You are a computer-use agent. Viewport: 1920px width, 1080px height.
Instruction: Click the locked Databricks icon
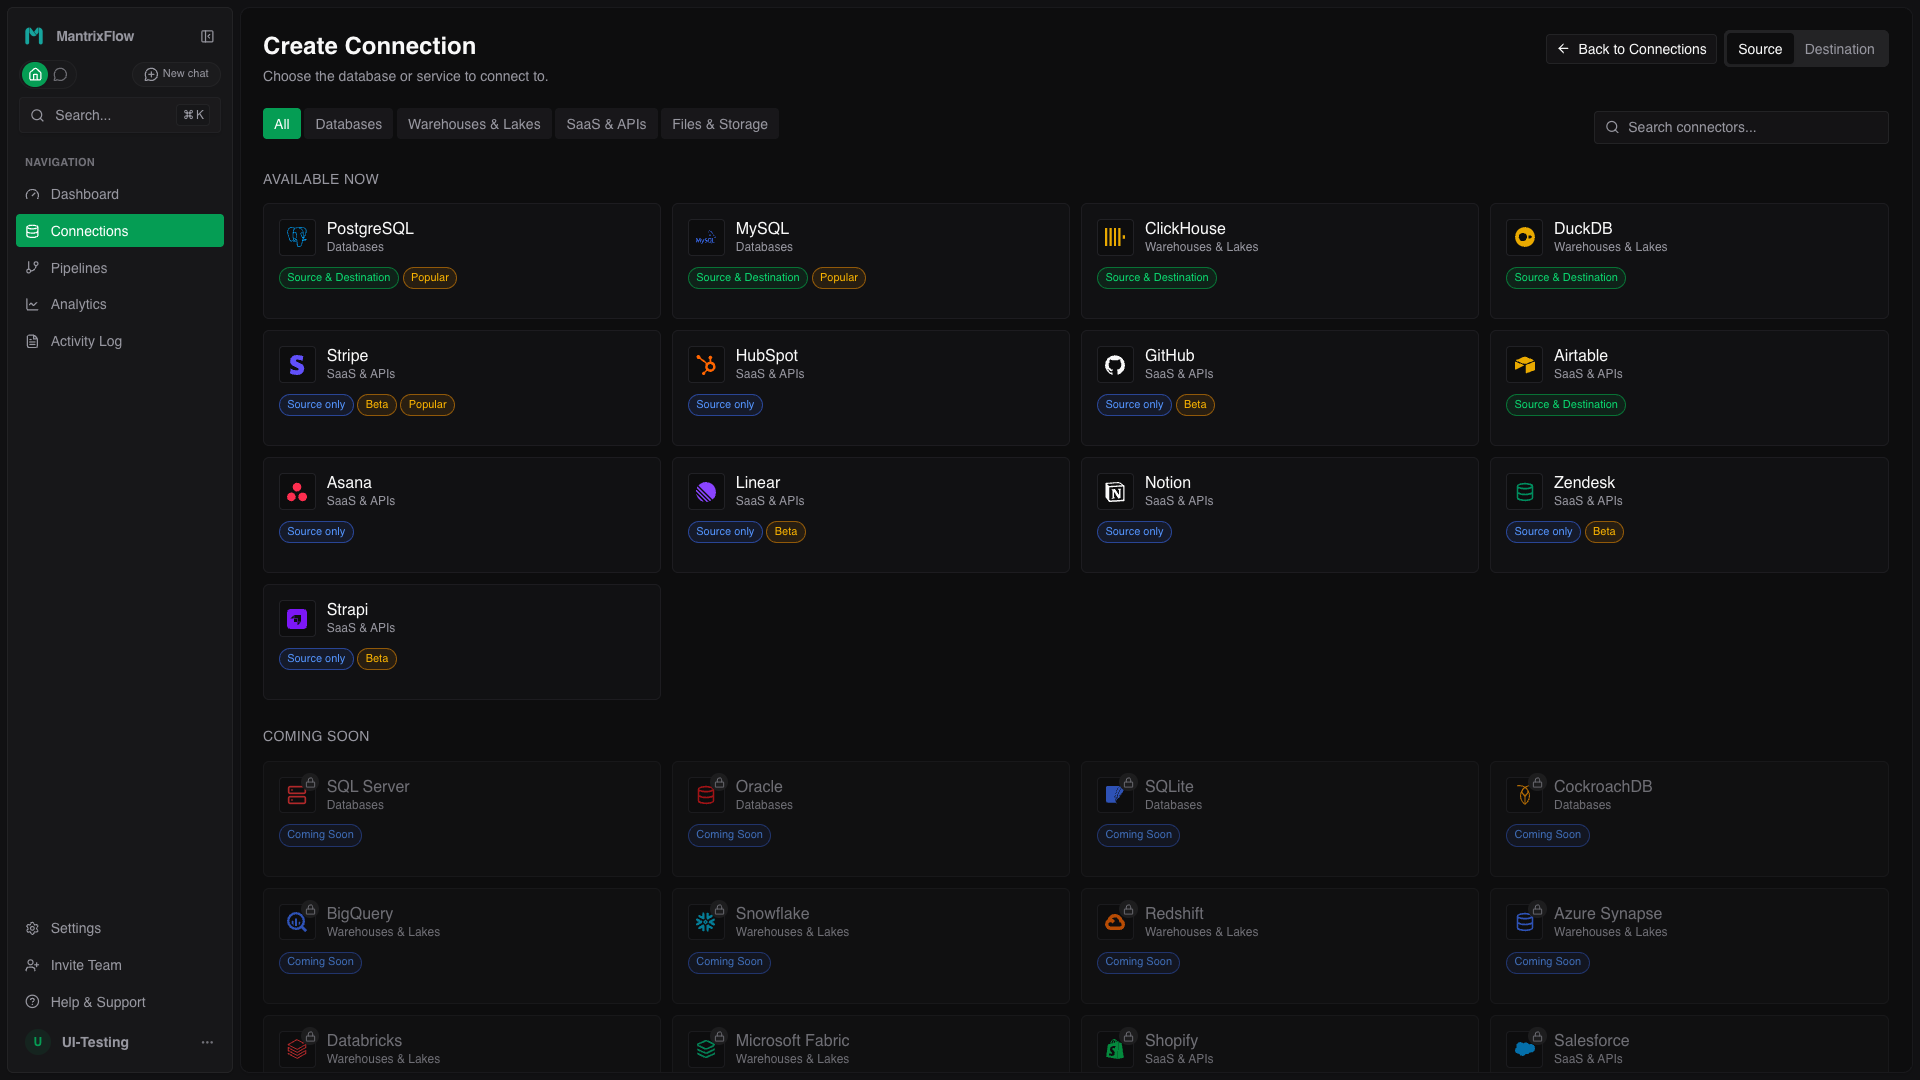[x=297, y=1049]
